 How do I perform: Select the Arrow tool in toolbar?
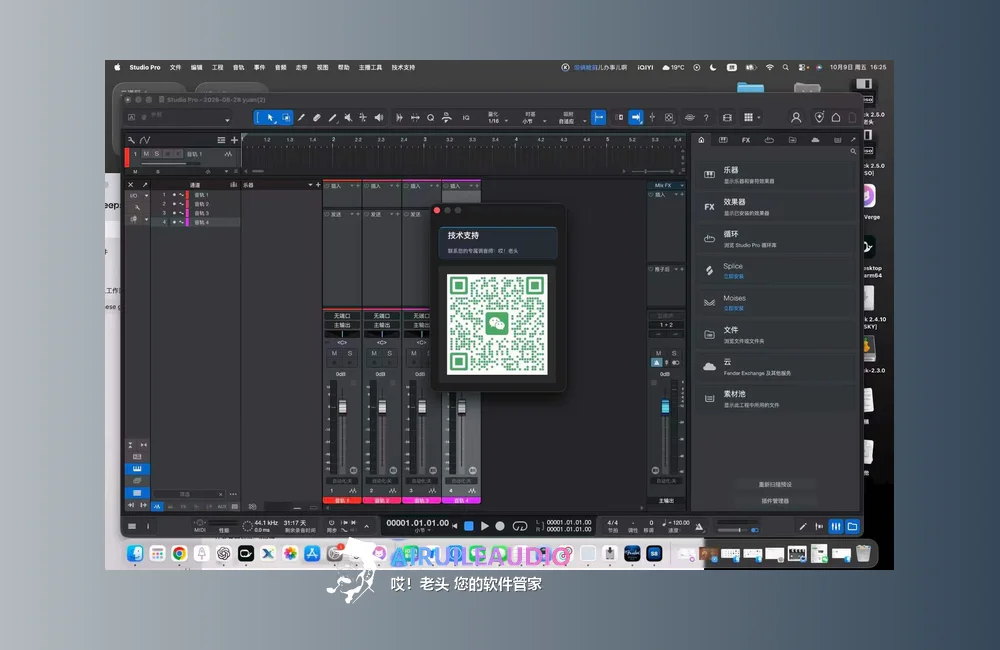[x=270, y=117]
